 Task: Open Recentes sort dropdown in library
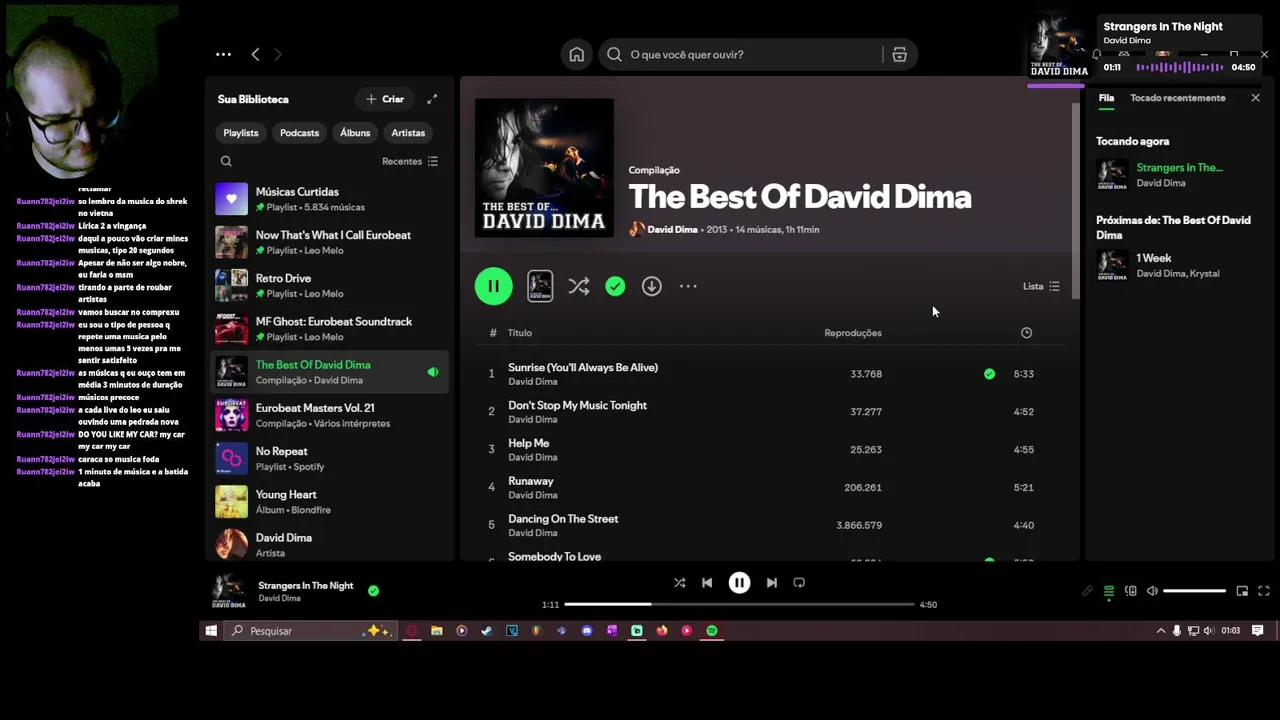(x=410, y=161)
